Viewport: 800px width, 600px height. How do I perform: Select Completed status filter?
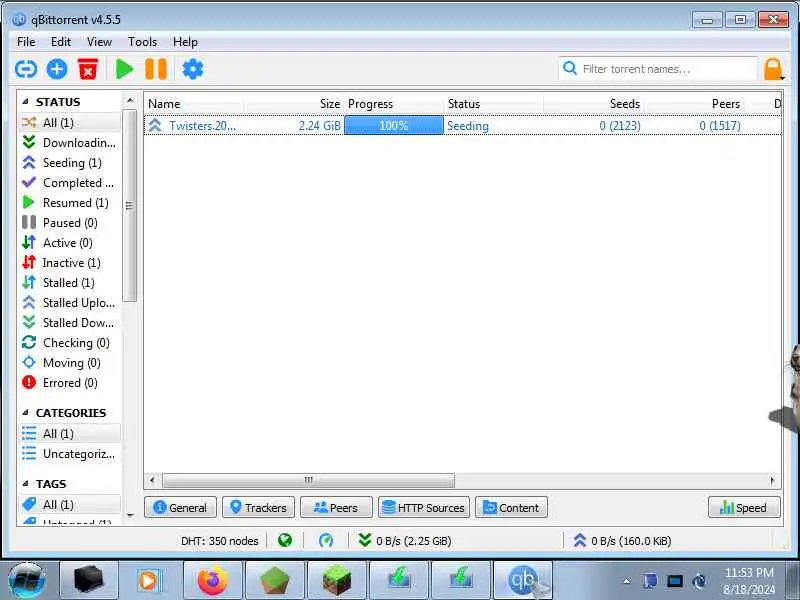click(70, 183)
